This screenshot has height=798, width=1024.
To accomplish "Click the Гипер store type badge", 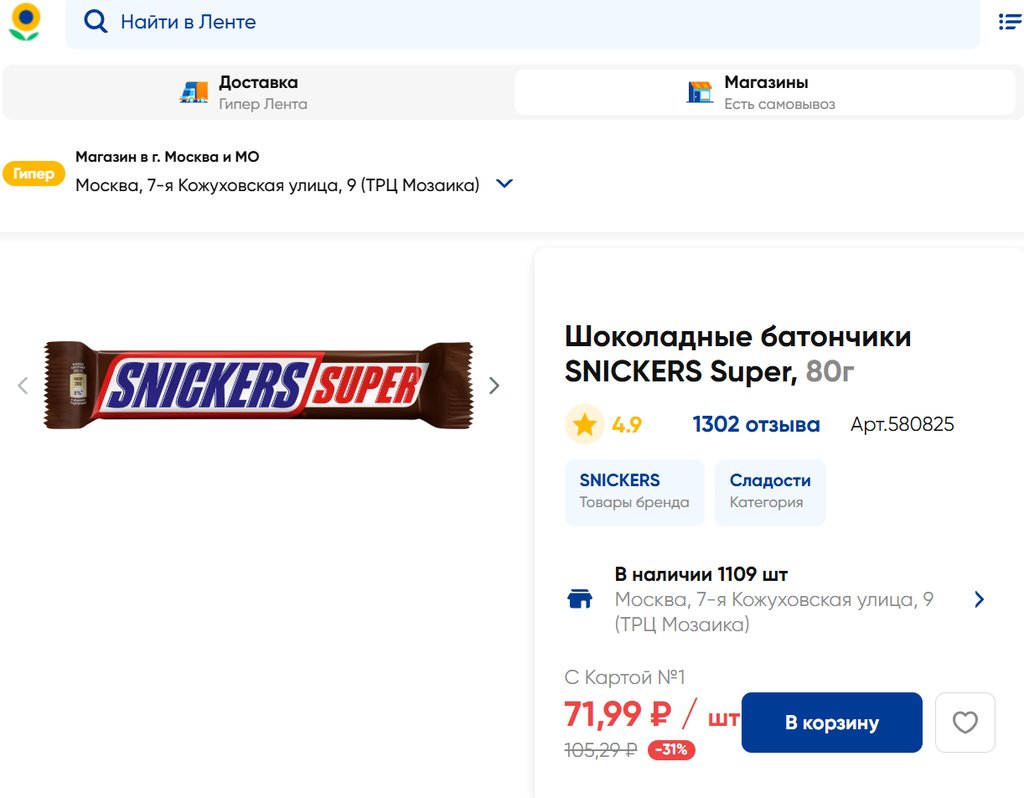I will tap(34, 174).
